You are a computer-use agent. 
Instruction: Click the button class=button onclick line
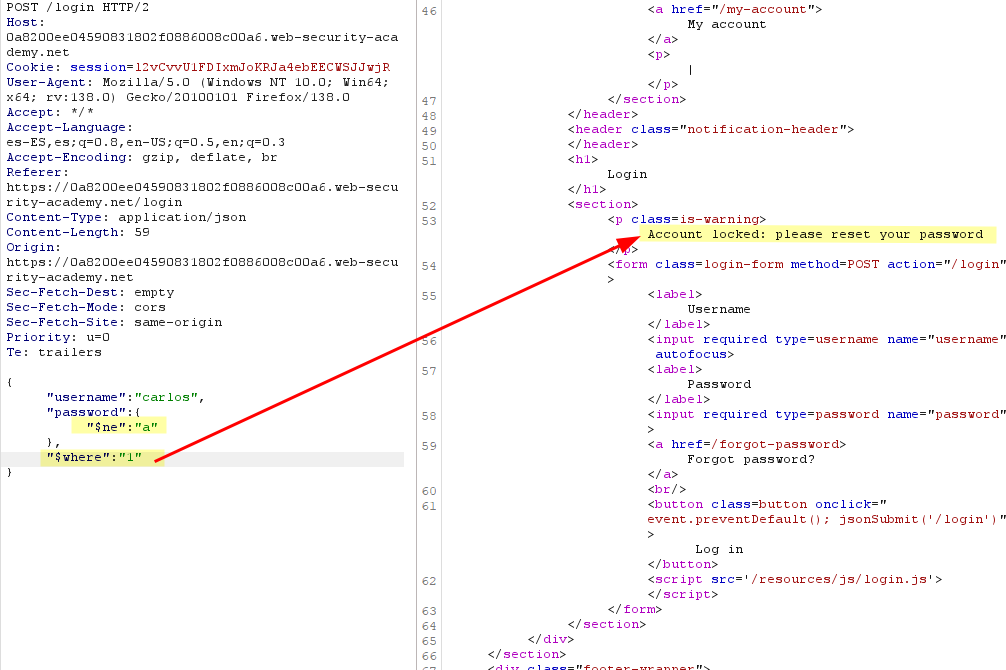[767, 504]
